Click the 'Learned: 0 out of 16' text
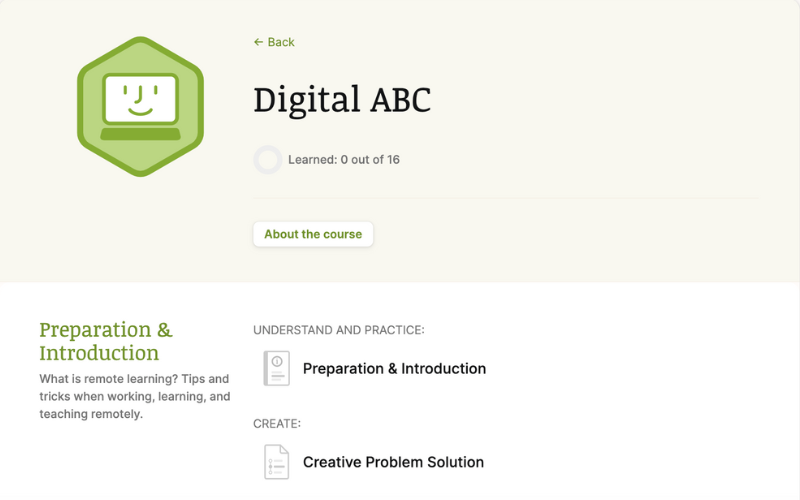The width and height of the screenshot is (800, 500). 343,160
